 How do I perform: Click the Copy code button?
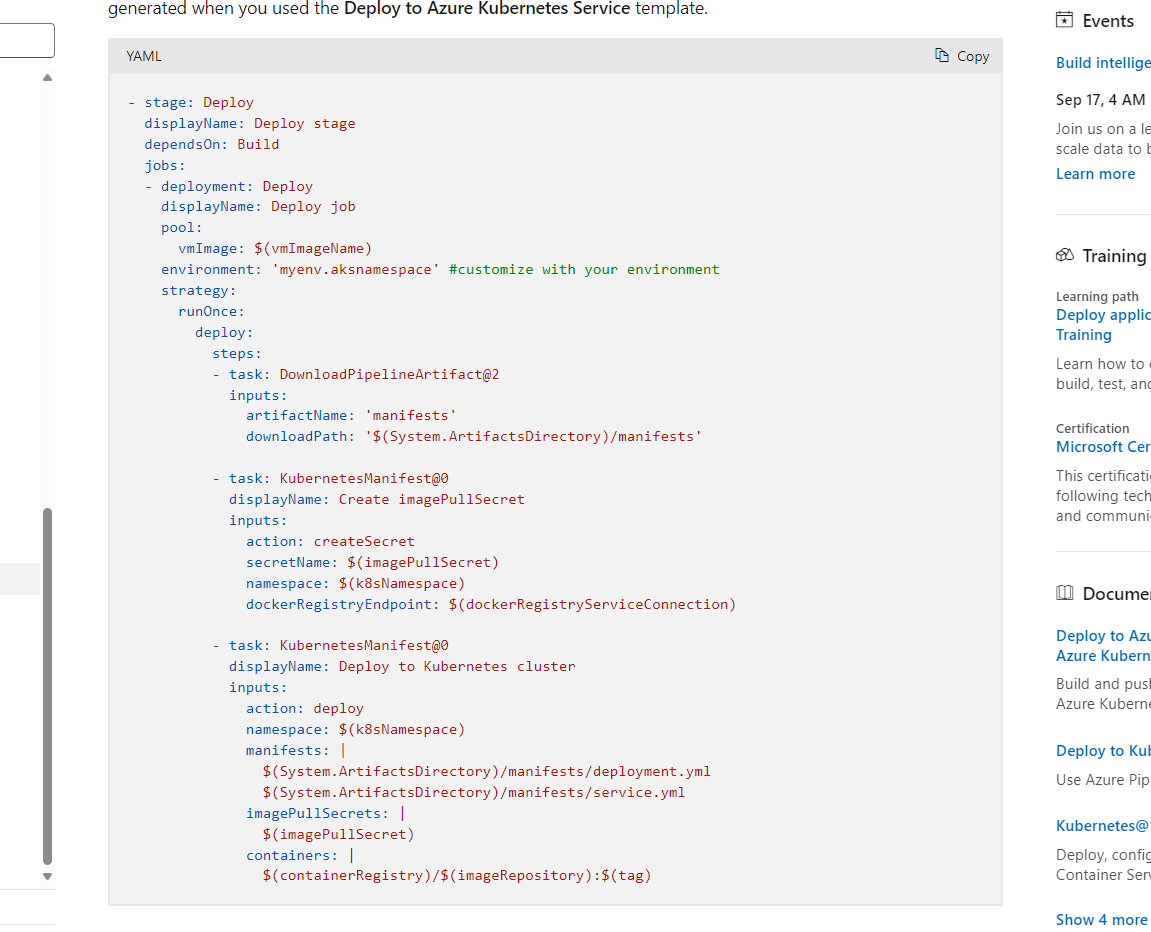click(x=962, y=56)
